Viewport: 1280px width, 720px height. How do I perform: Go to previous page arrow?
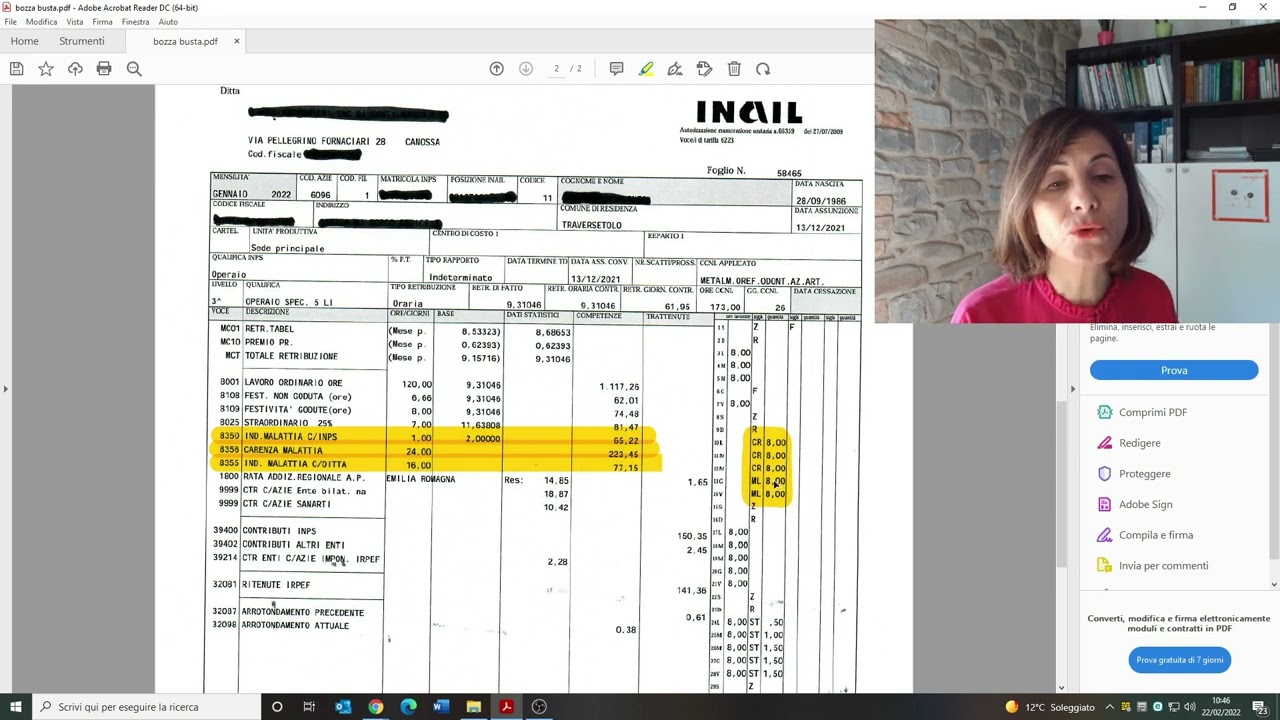[496, 69]
